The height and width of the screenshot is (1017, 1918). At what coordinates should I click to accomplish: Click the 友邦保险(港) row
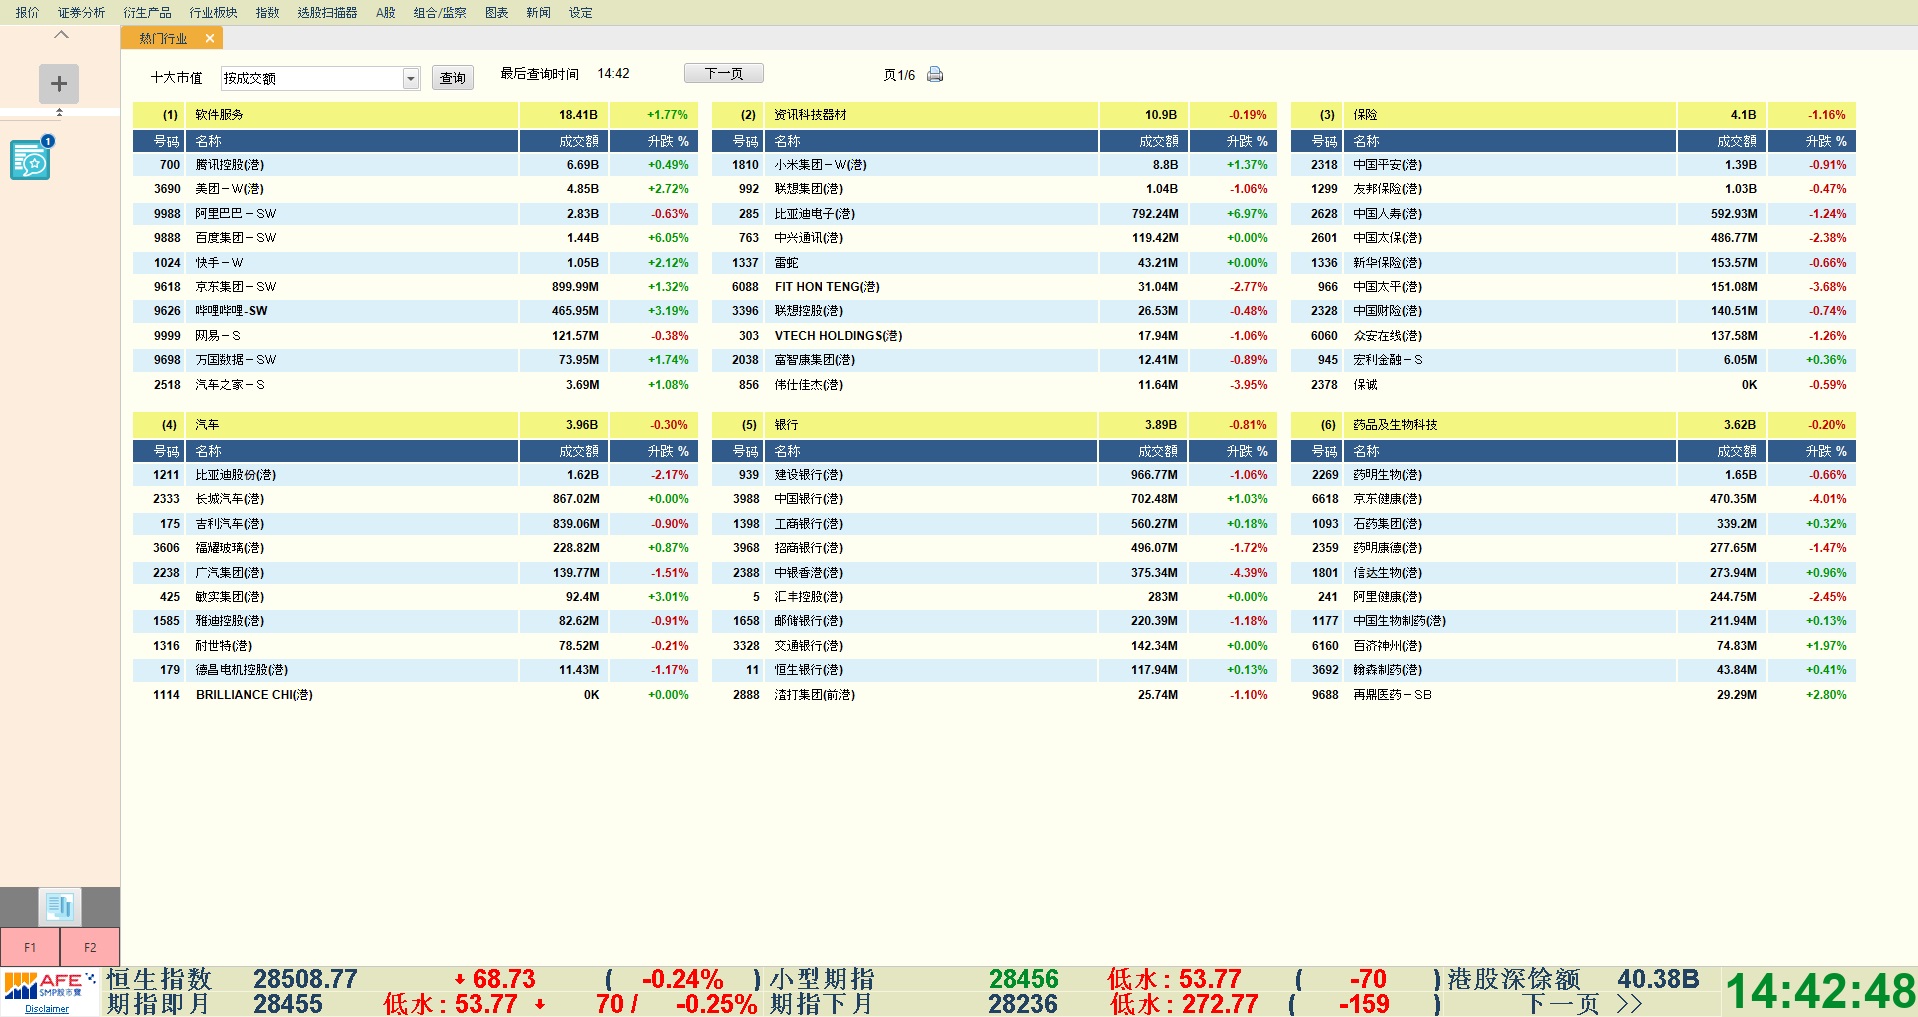(x=1573, y=189)
